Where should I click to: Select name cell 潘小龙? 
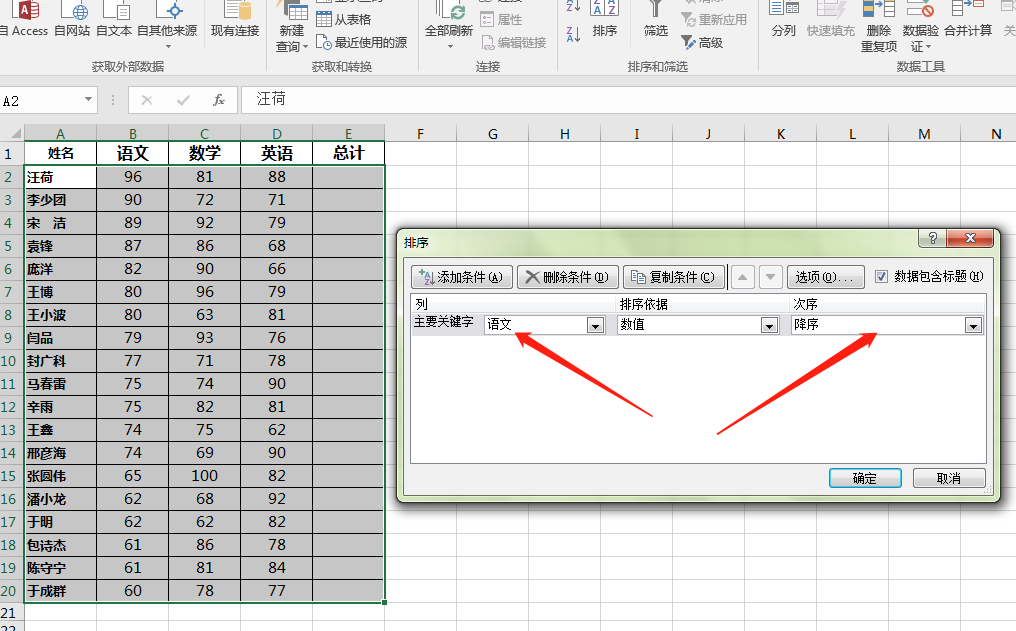point(60,499)
